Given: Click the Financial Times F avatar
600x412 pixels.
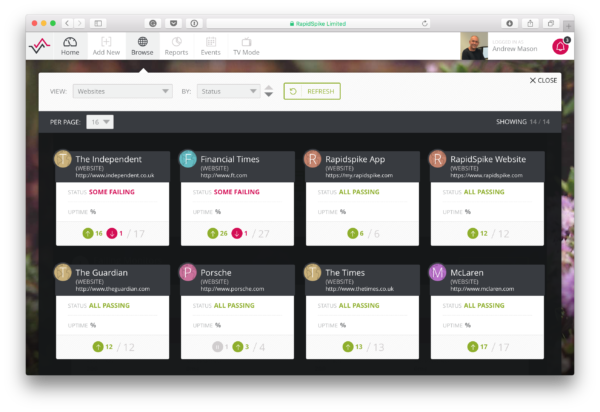Looking at the screenshot, I should [188, 159].
